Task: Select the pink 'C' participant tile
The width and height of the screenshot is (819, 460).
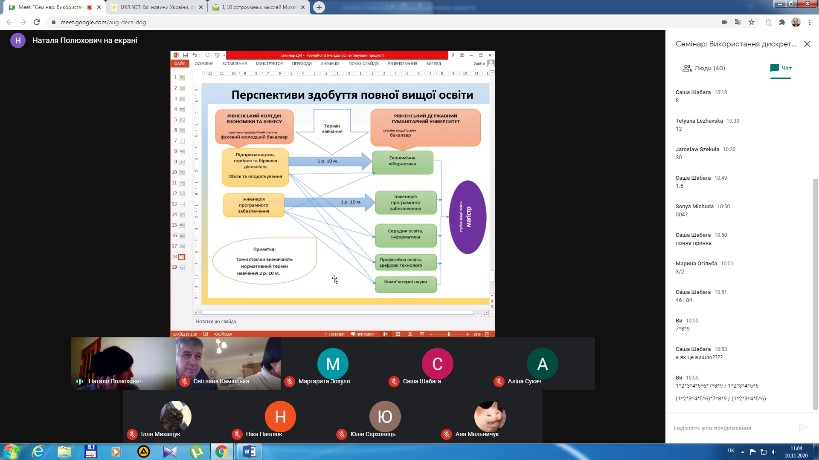Action: coord(437,363)
